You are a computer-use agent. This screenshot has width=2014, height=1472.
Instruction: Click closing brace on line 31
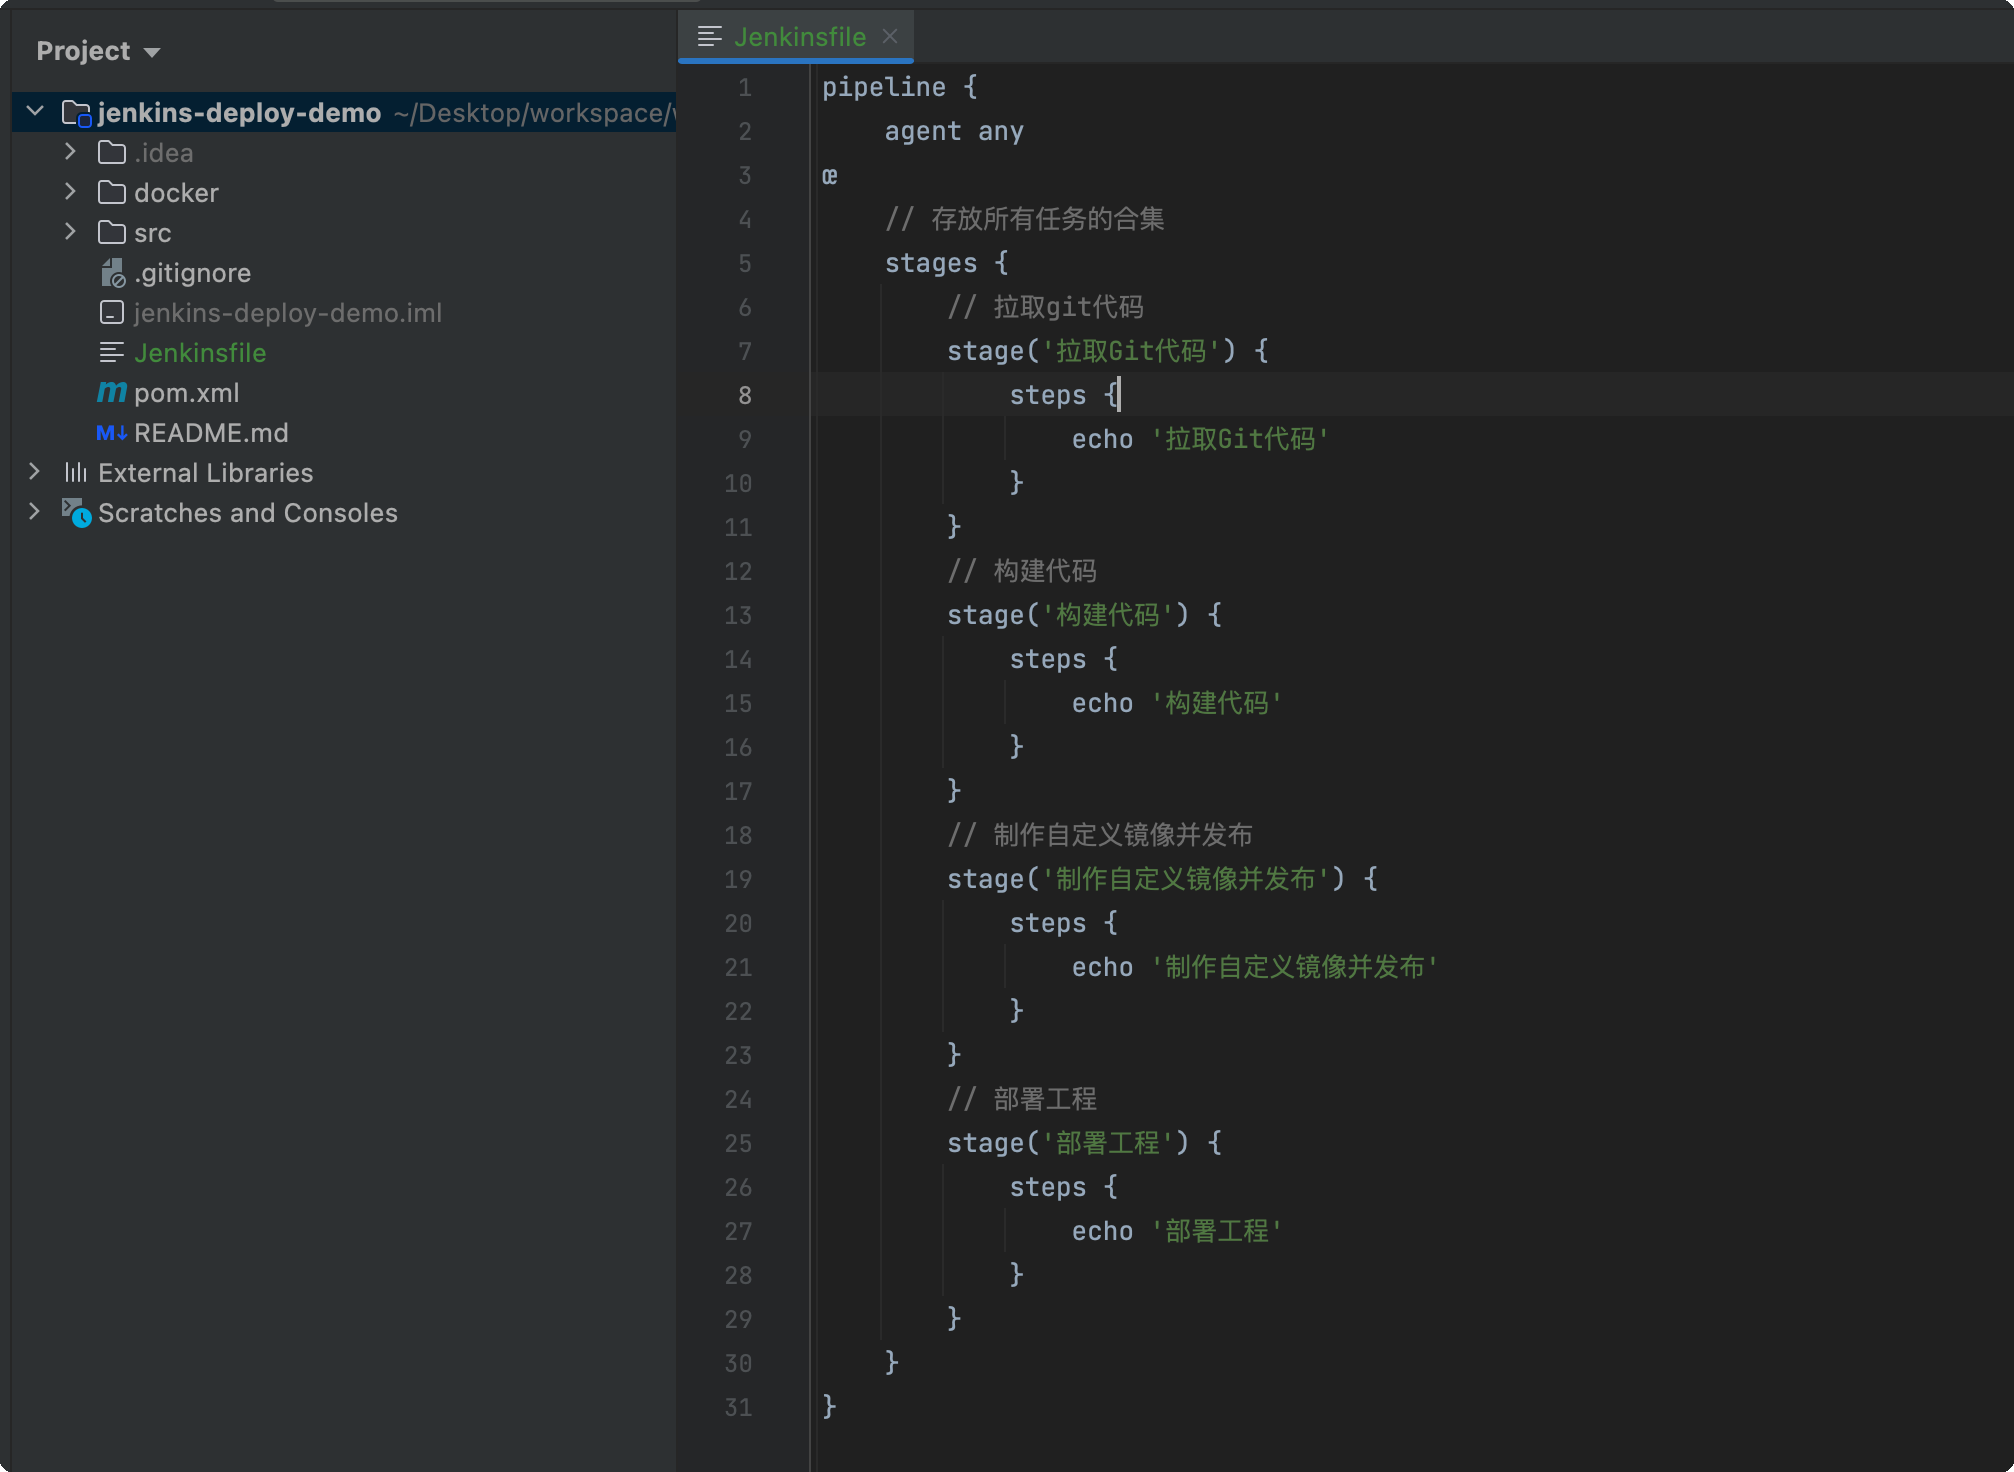tap(829, 1407)
